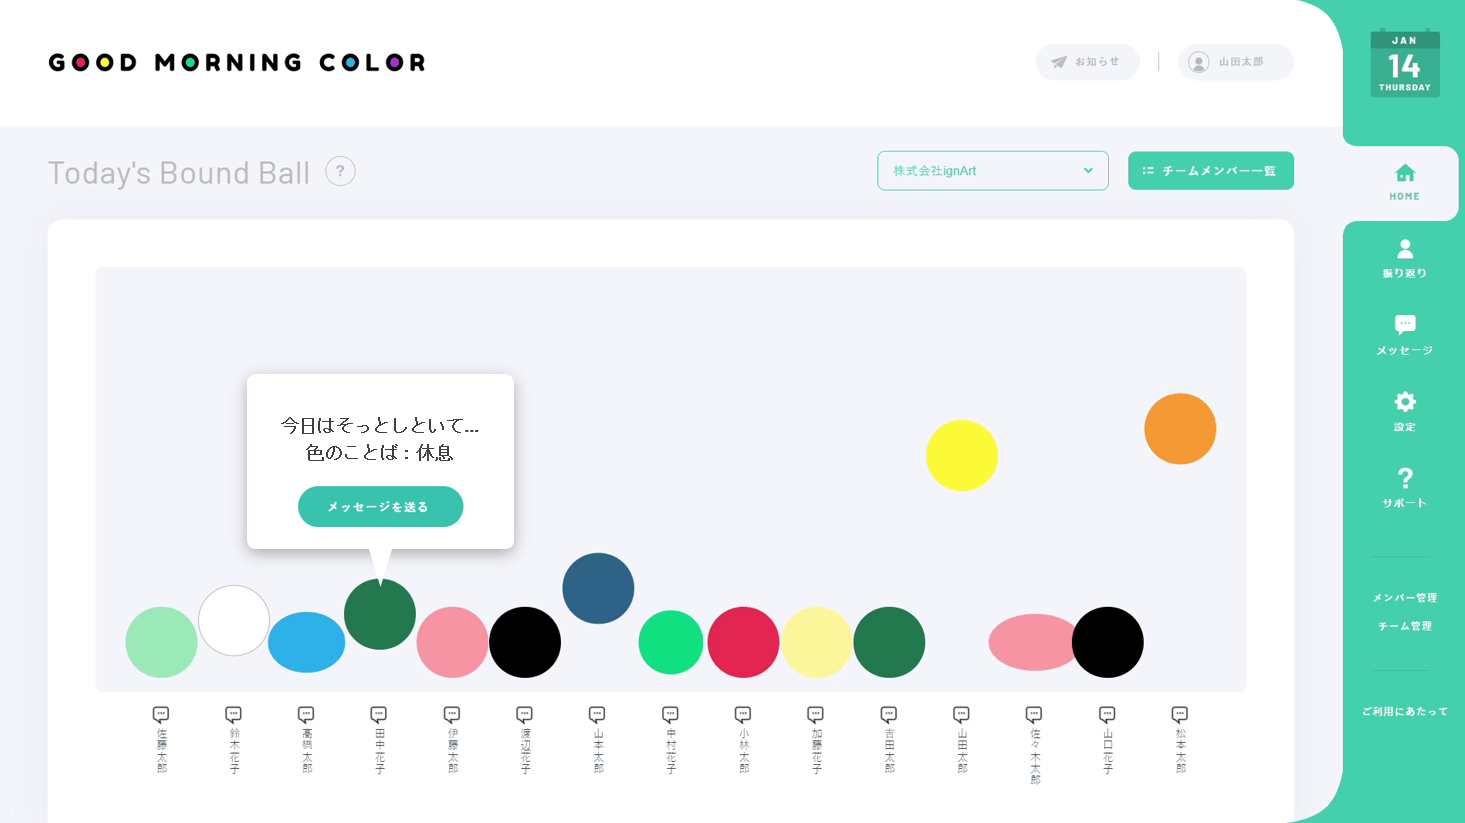This screenshot has height=823, width=1465.
Task: Click the help icon beside Today's Bound Ball
Action: pos(340,172)
